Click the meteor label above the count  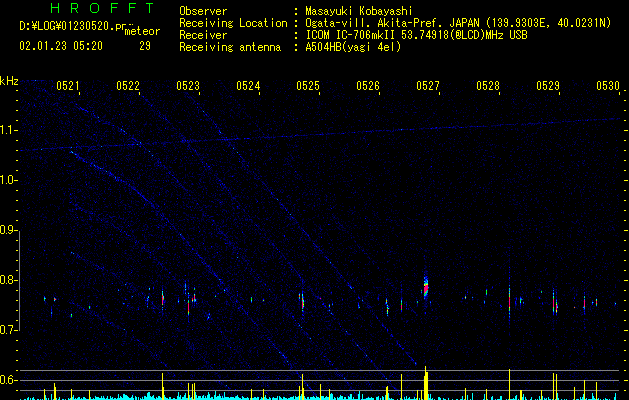click(142, 31)
